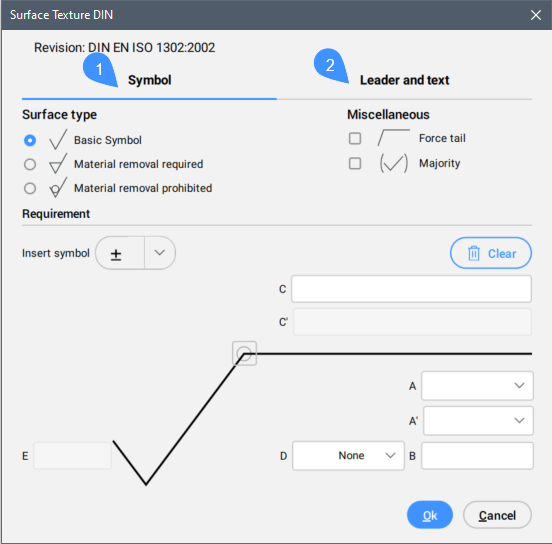Select the Symbol tab

[150, 80]
